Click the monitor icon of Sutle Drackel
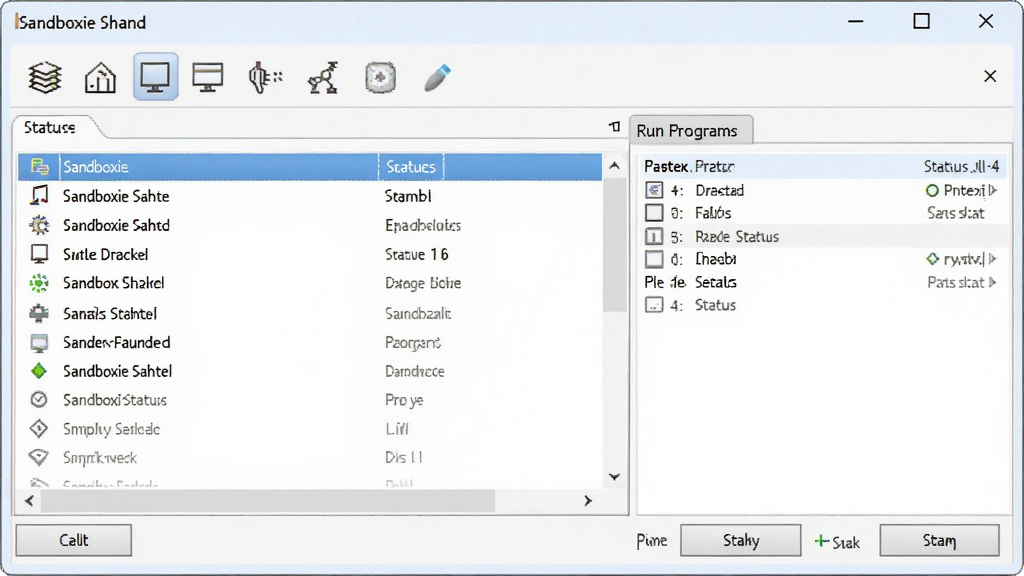The width and height of the screenshot is (1024, 576). [39, 254]
